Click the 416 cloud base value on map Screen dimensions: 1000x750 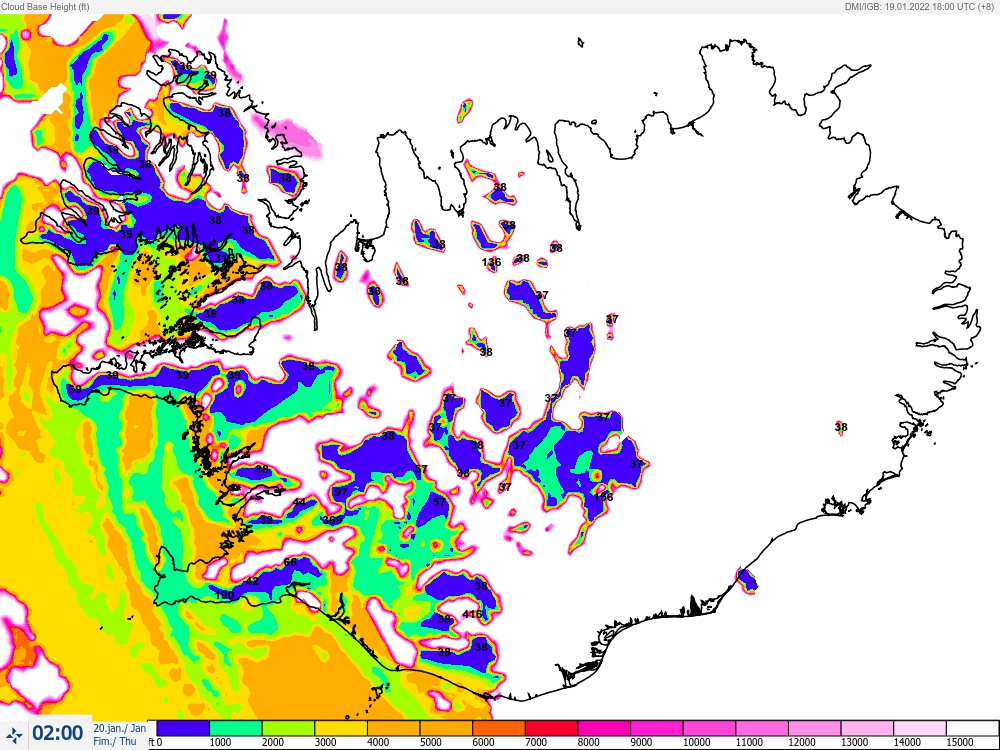(472, 614)
